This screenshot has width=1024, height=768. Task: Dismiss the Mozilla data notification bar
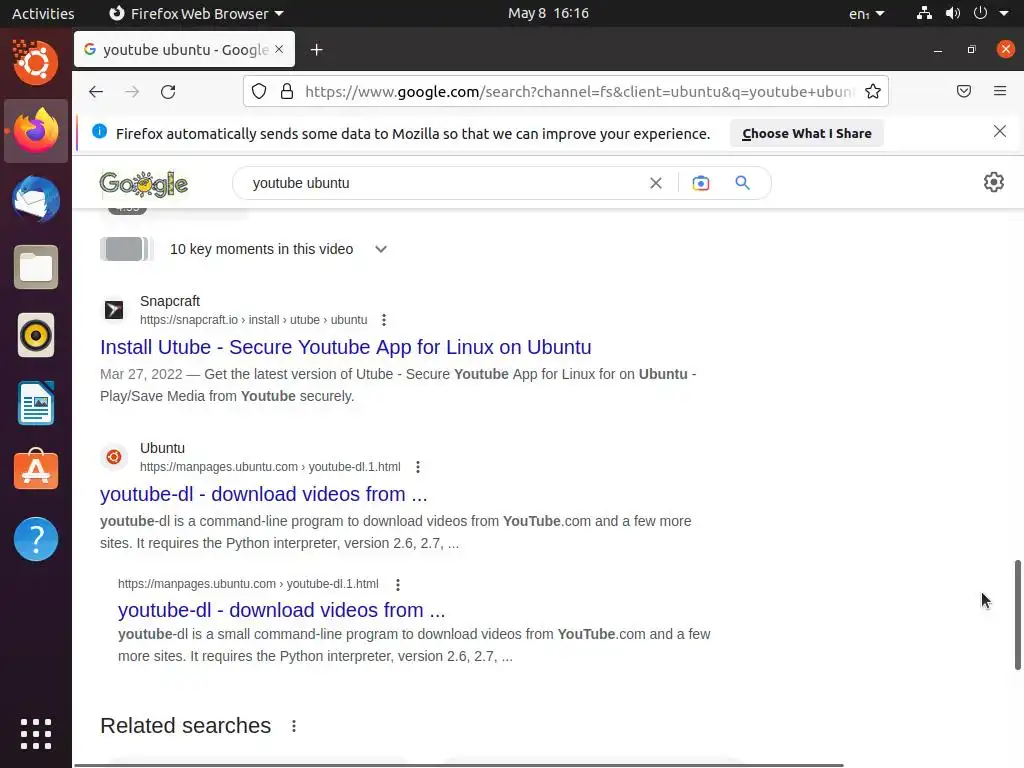(x=1000, y=131)
